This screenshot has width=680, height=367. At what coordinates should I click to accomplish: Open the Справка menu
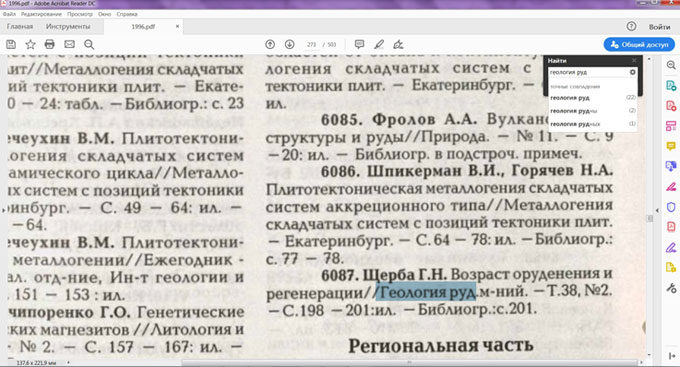[127, 14]
